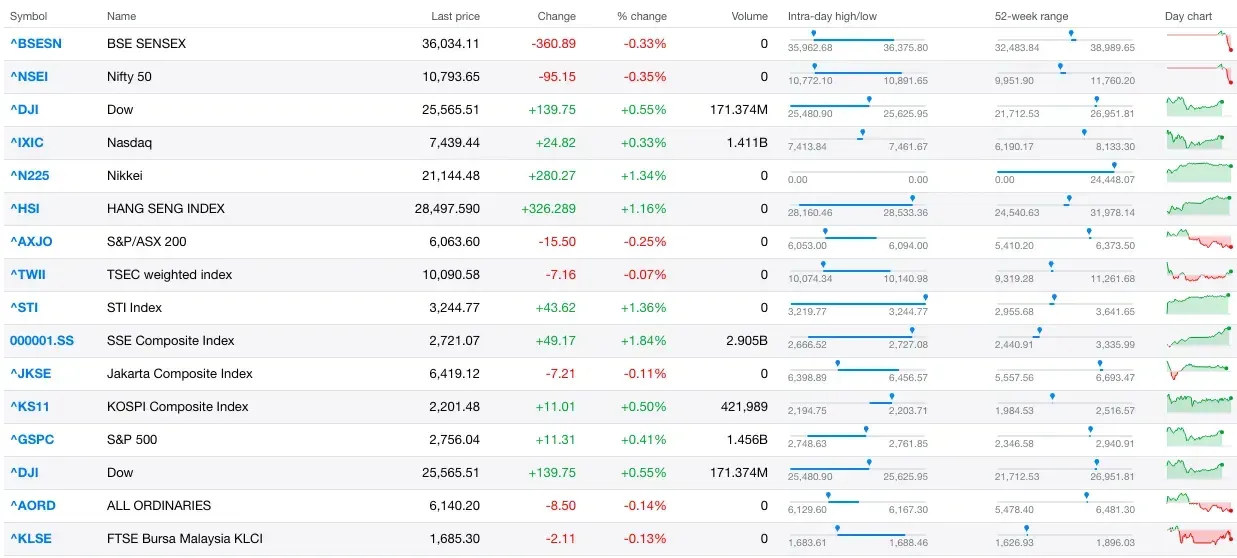Select the name "TSEC weighted index"
Viewport: 1237px width, 558px height.
[x=169, y=275]
